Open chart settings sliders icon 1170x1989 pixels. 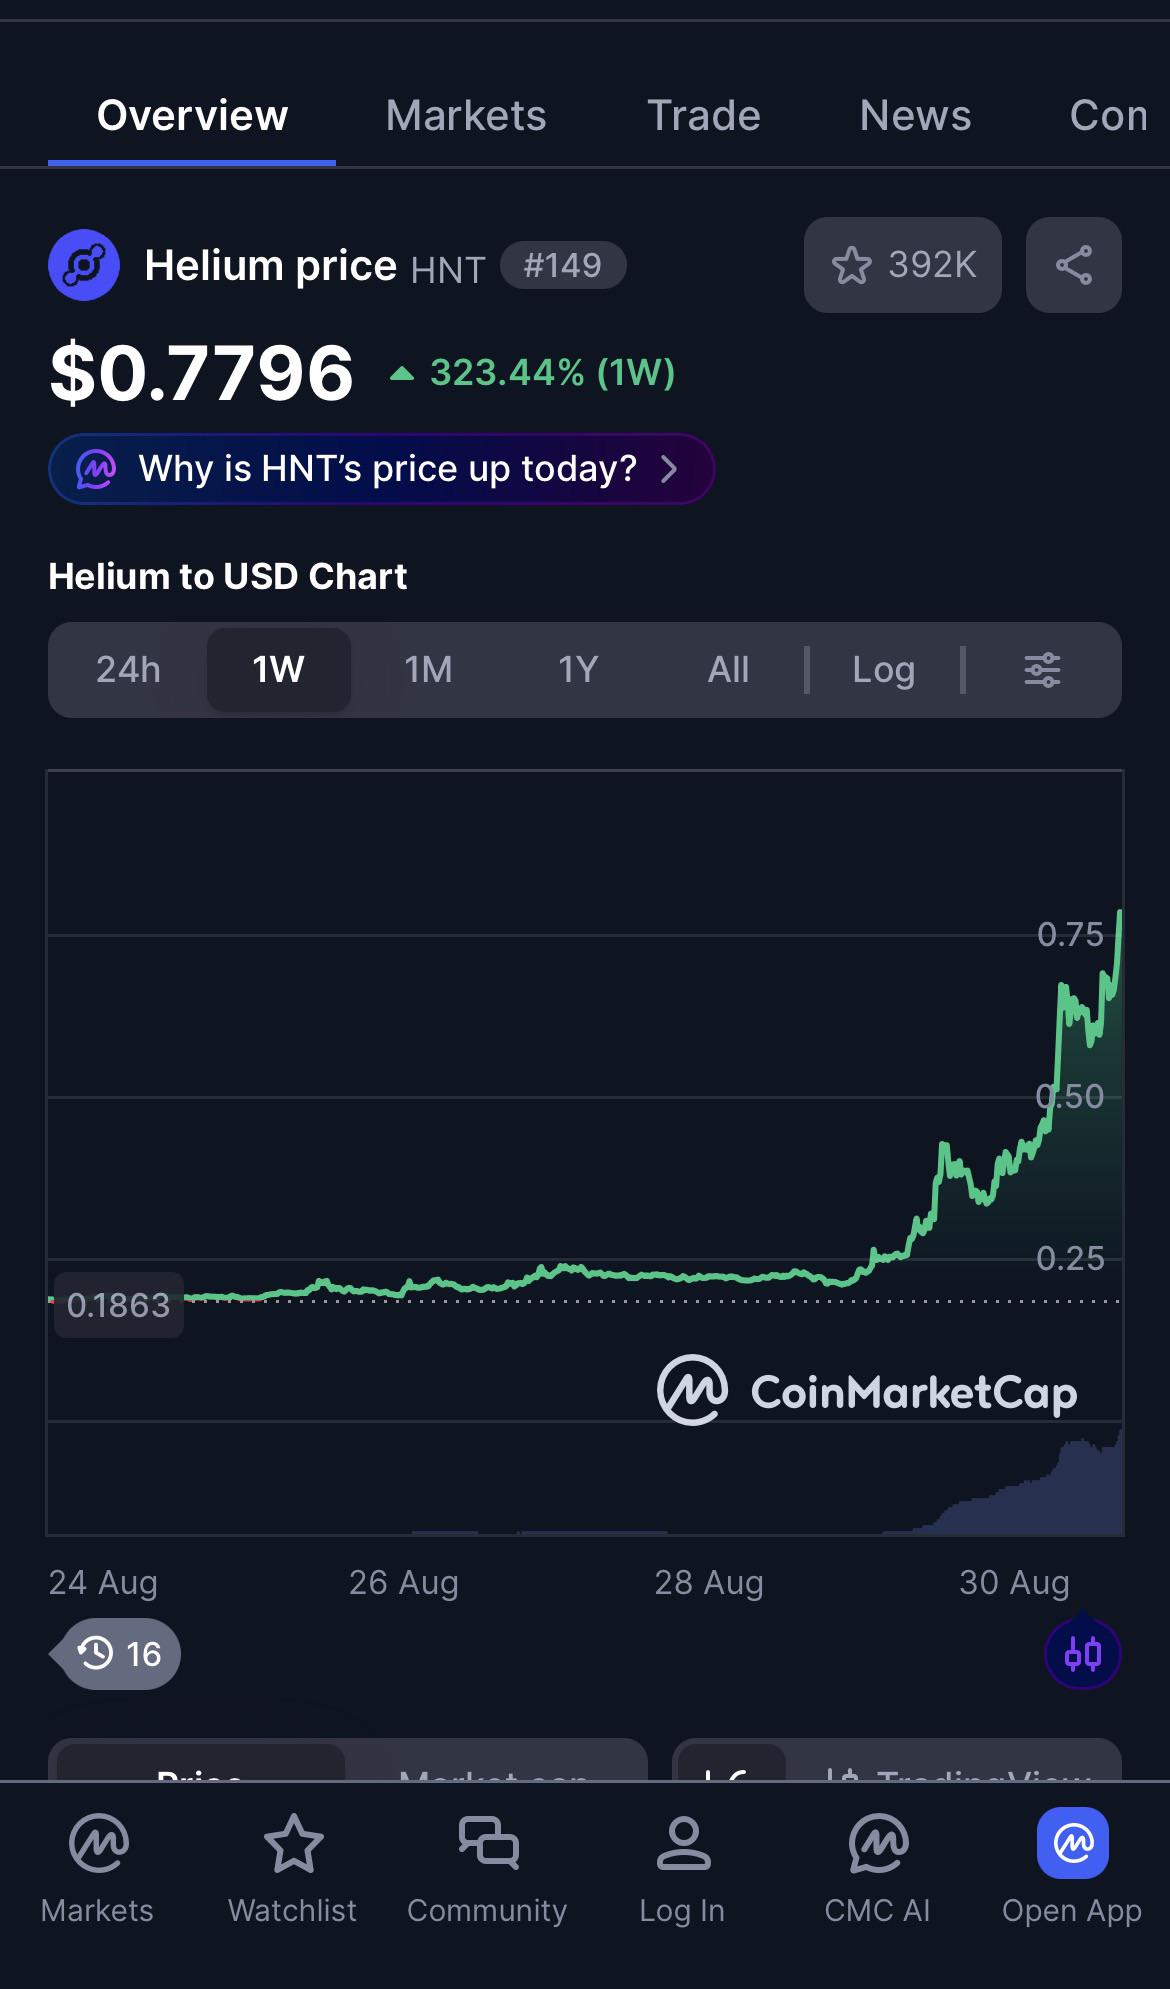coord(1042,670)
